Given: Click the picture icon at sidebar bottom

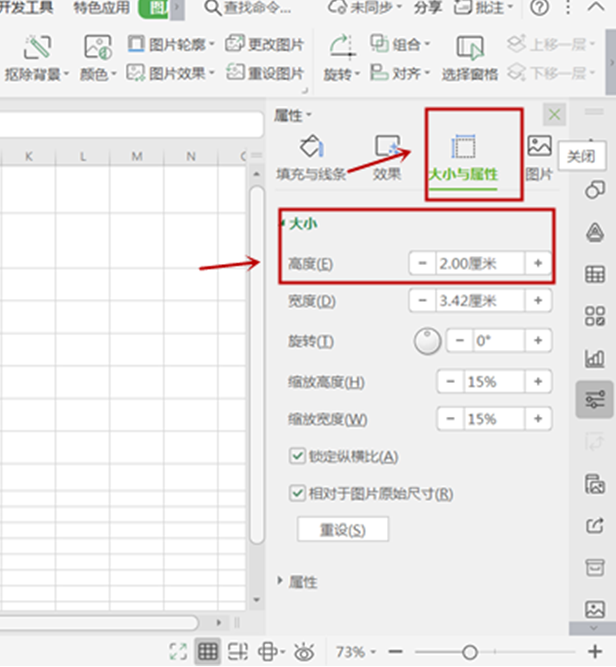Looking at the screenshot, I should click(x=595, y=609).
